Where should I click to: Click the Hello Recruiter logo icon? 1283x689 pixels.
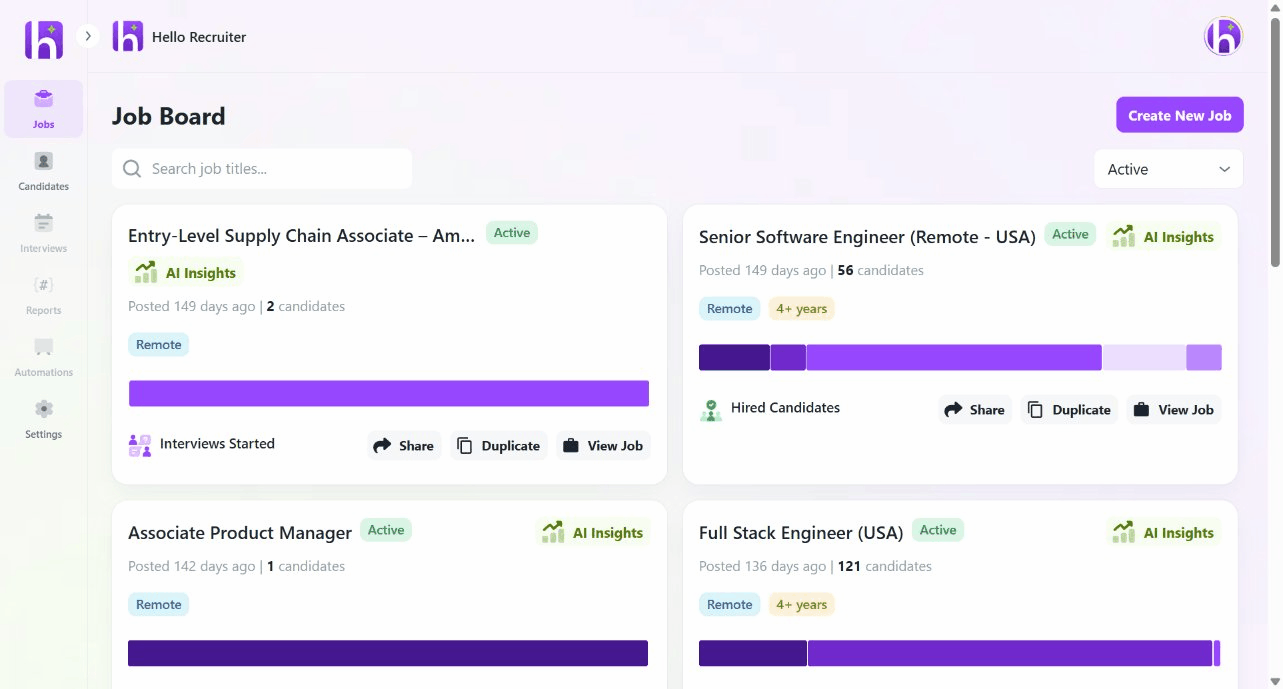coord(127,36)
